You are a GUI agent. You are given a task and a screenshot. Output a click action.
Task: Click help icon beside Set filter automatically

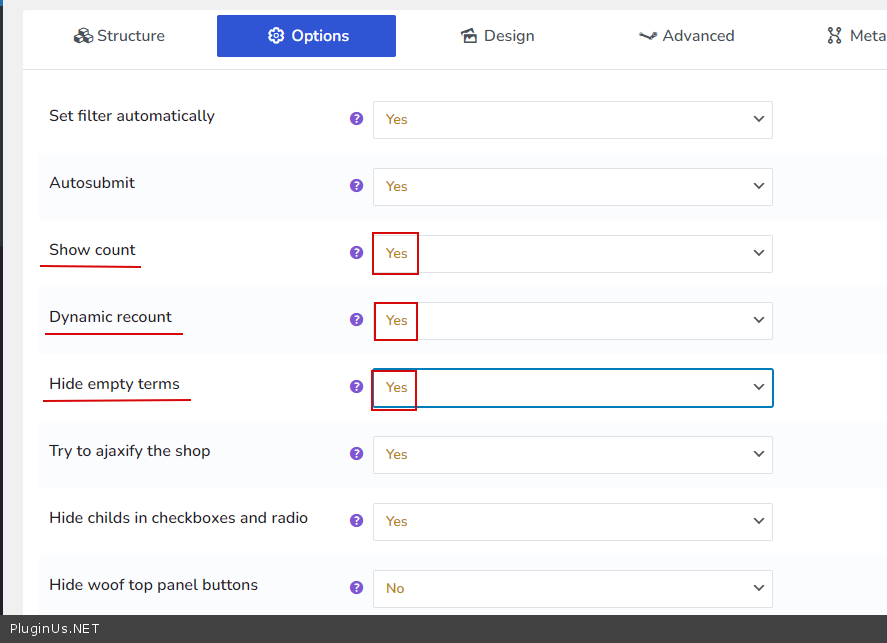tap(356, 118)
